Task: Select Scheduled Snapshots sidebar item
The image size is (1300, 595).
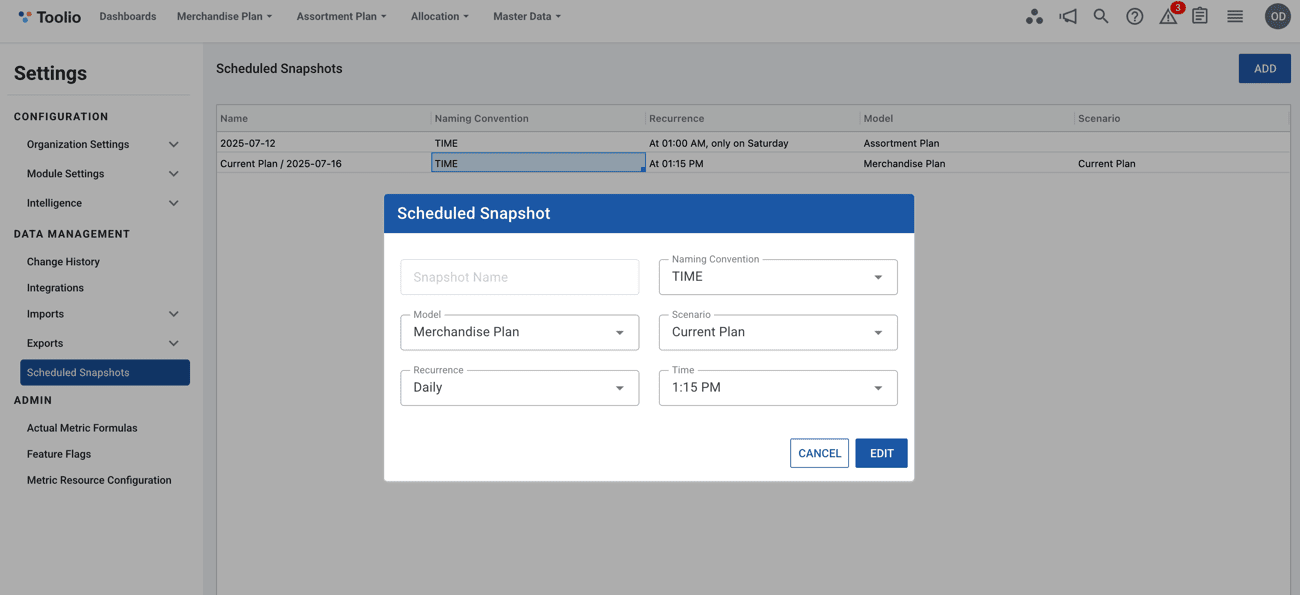Action: (x=105, y=372)
